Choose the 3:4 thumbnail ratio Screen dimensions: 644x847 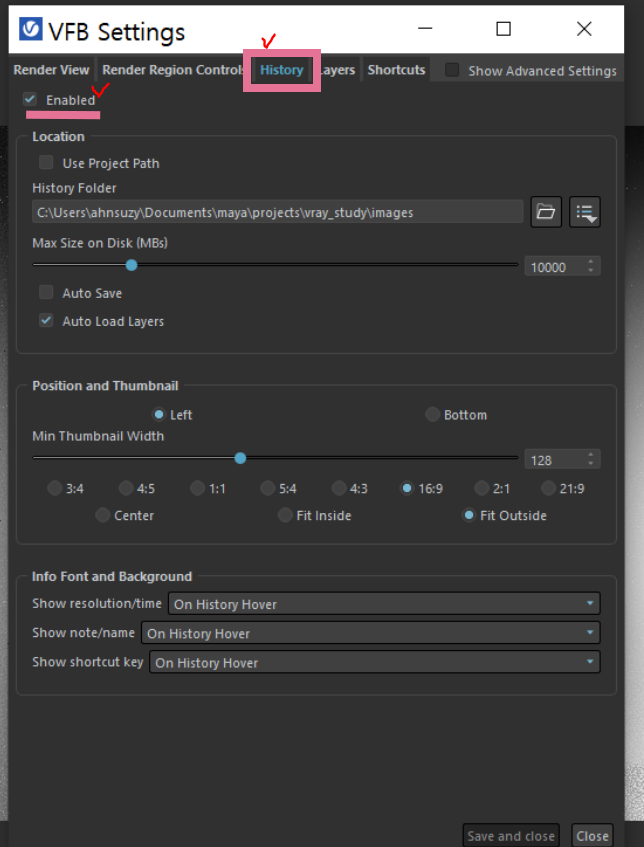(x=55, y=488)
